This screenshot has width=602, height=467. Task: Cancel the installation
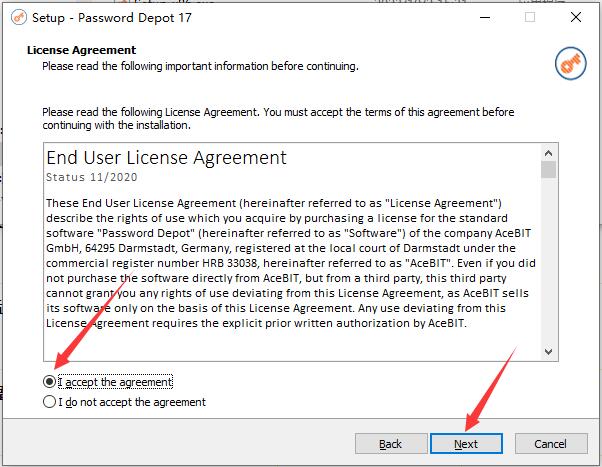coord(551,444)
